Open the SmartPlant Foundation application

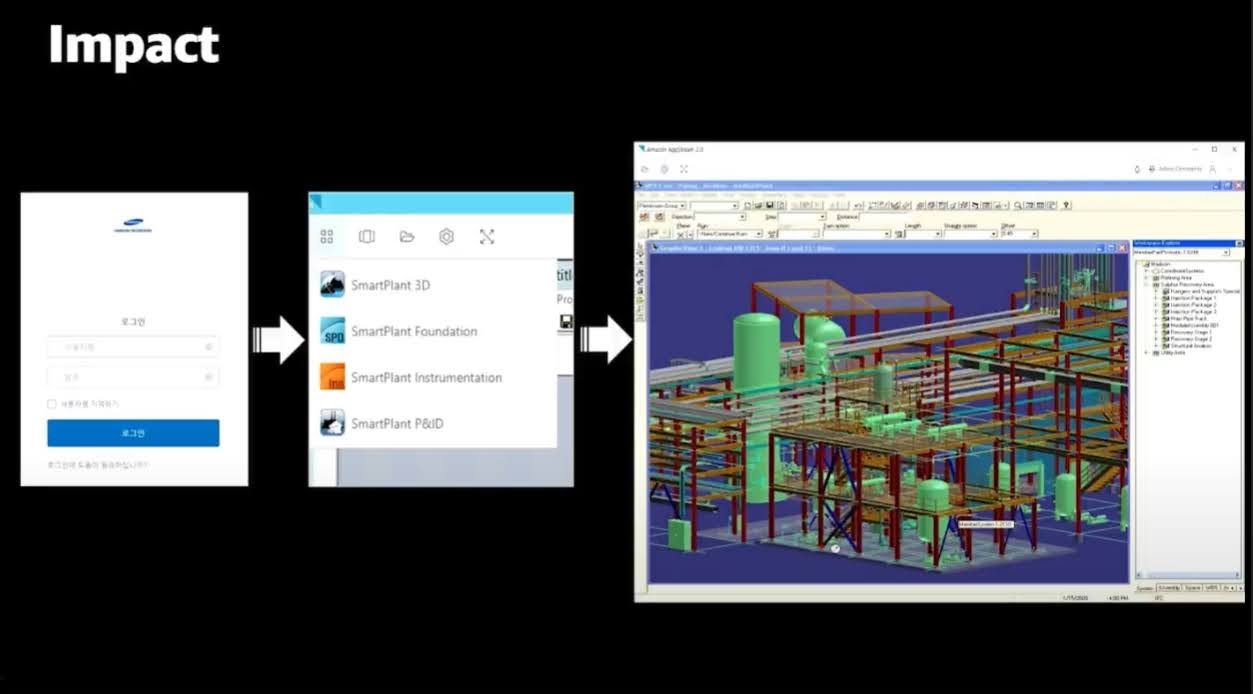coord(413,331)
